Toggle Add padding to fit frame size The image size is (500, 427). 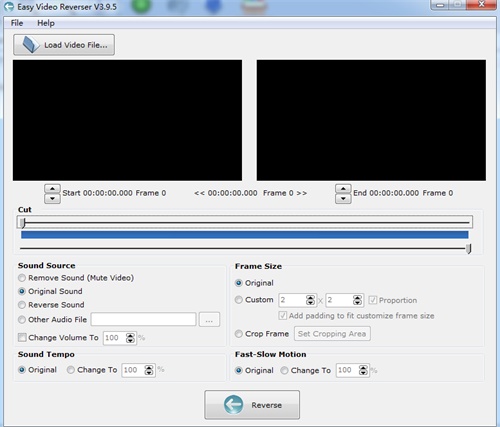coord(283,315)
